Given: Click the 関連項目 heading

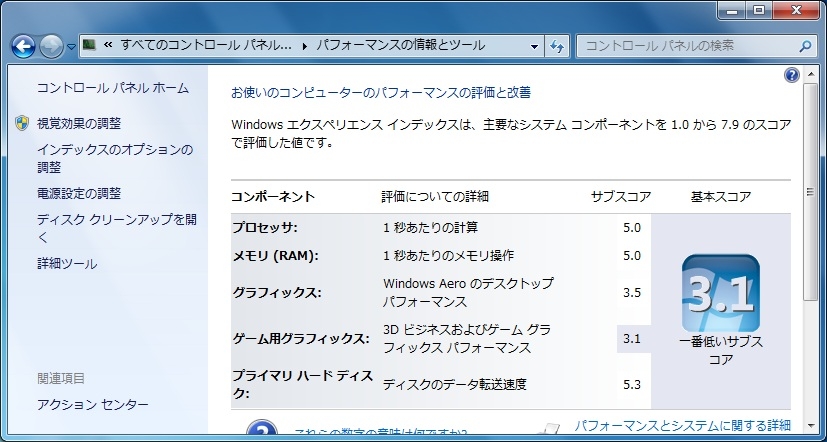Looking at the screenshot, I should coord(61,378).
